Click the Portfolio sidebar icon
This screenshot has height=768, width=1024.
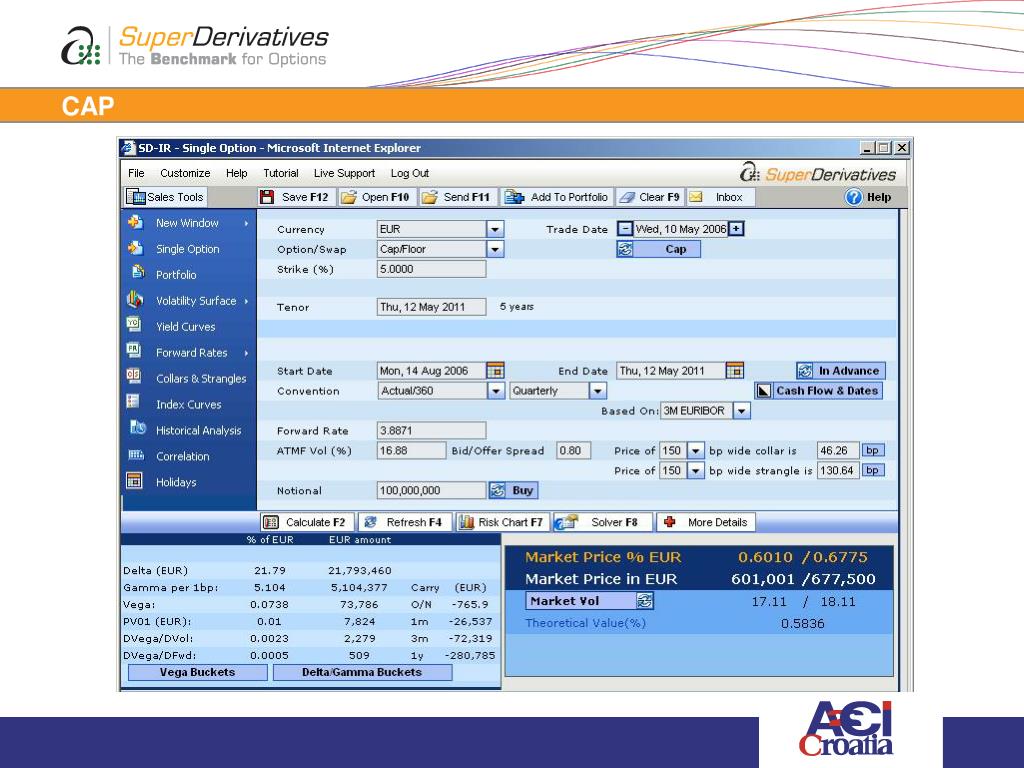coord(137,272)
